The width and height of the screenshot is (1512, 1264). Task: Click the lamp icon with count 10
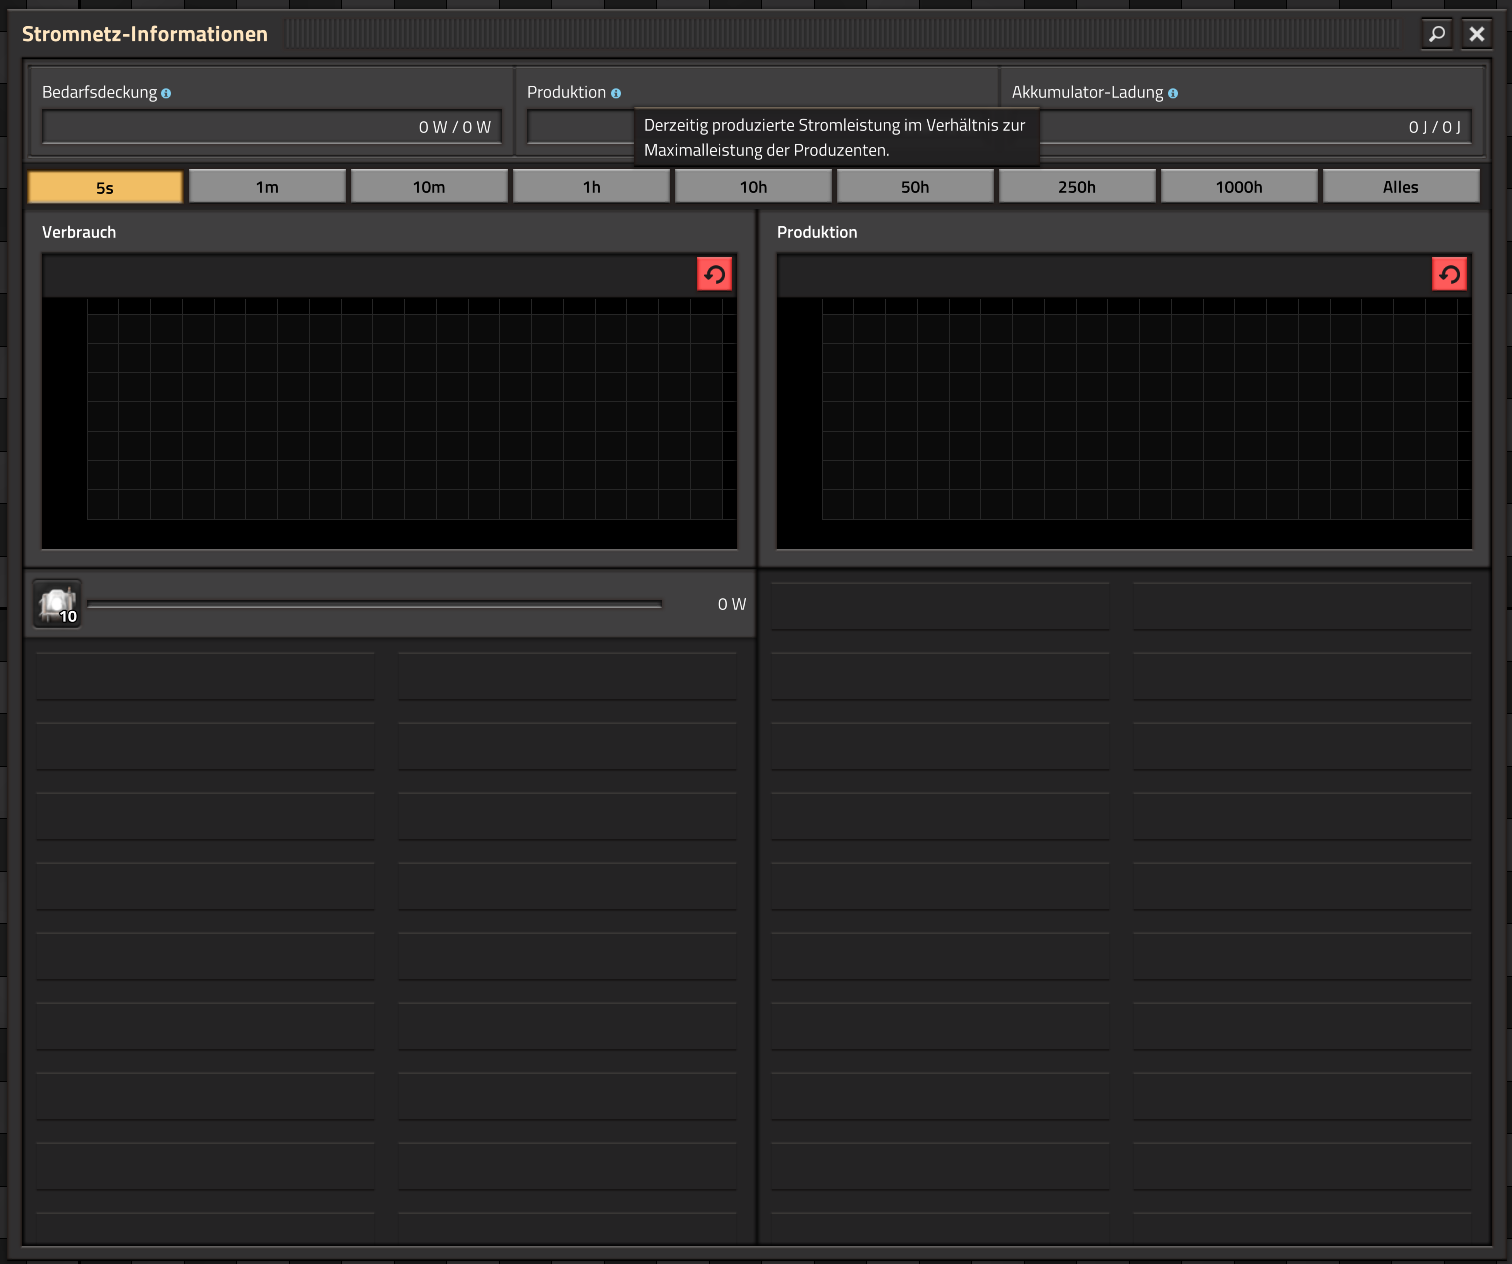tap(57, 604)
